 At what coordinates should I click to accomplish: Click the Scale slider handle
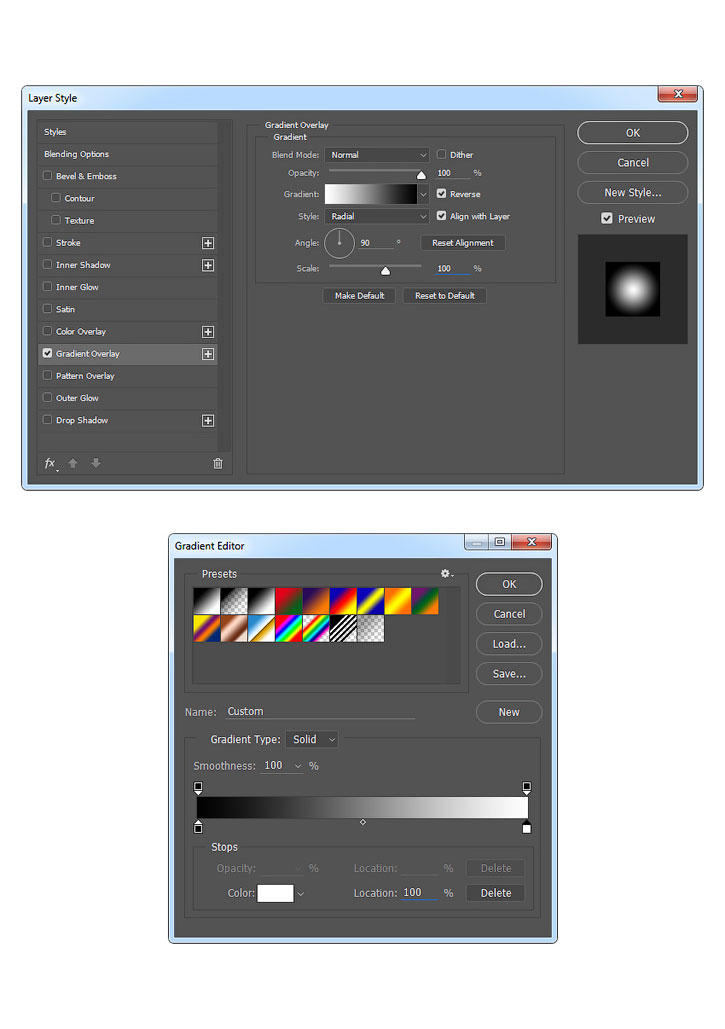pos(385,271)
